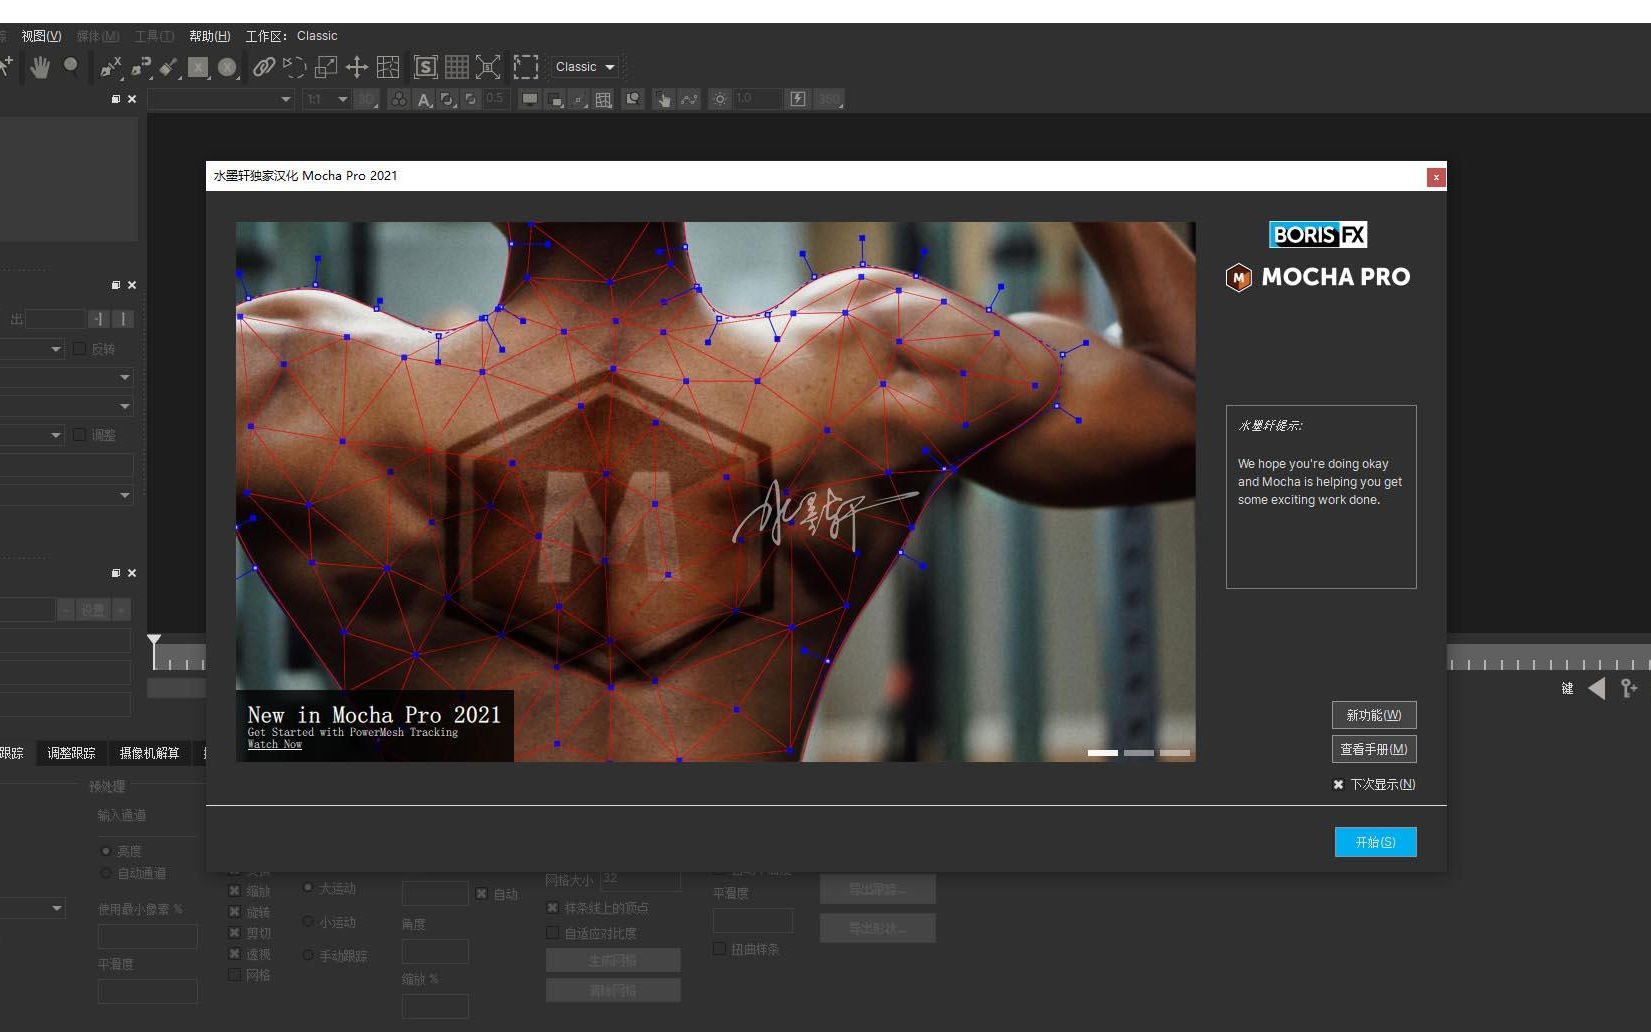Click the lightning proxy icon near 350
Viewport: 1651px width, 1032px height.
797,98
